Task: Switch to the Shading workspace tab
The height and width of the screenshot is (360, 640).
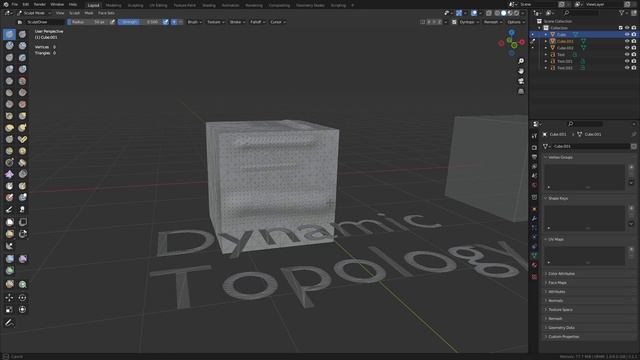Action: click(209, 5)
